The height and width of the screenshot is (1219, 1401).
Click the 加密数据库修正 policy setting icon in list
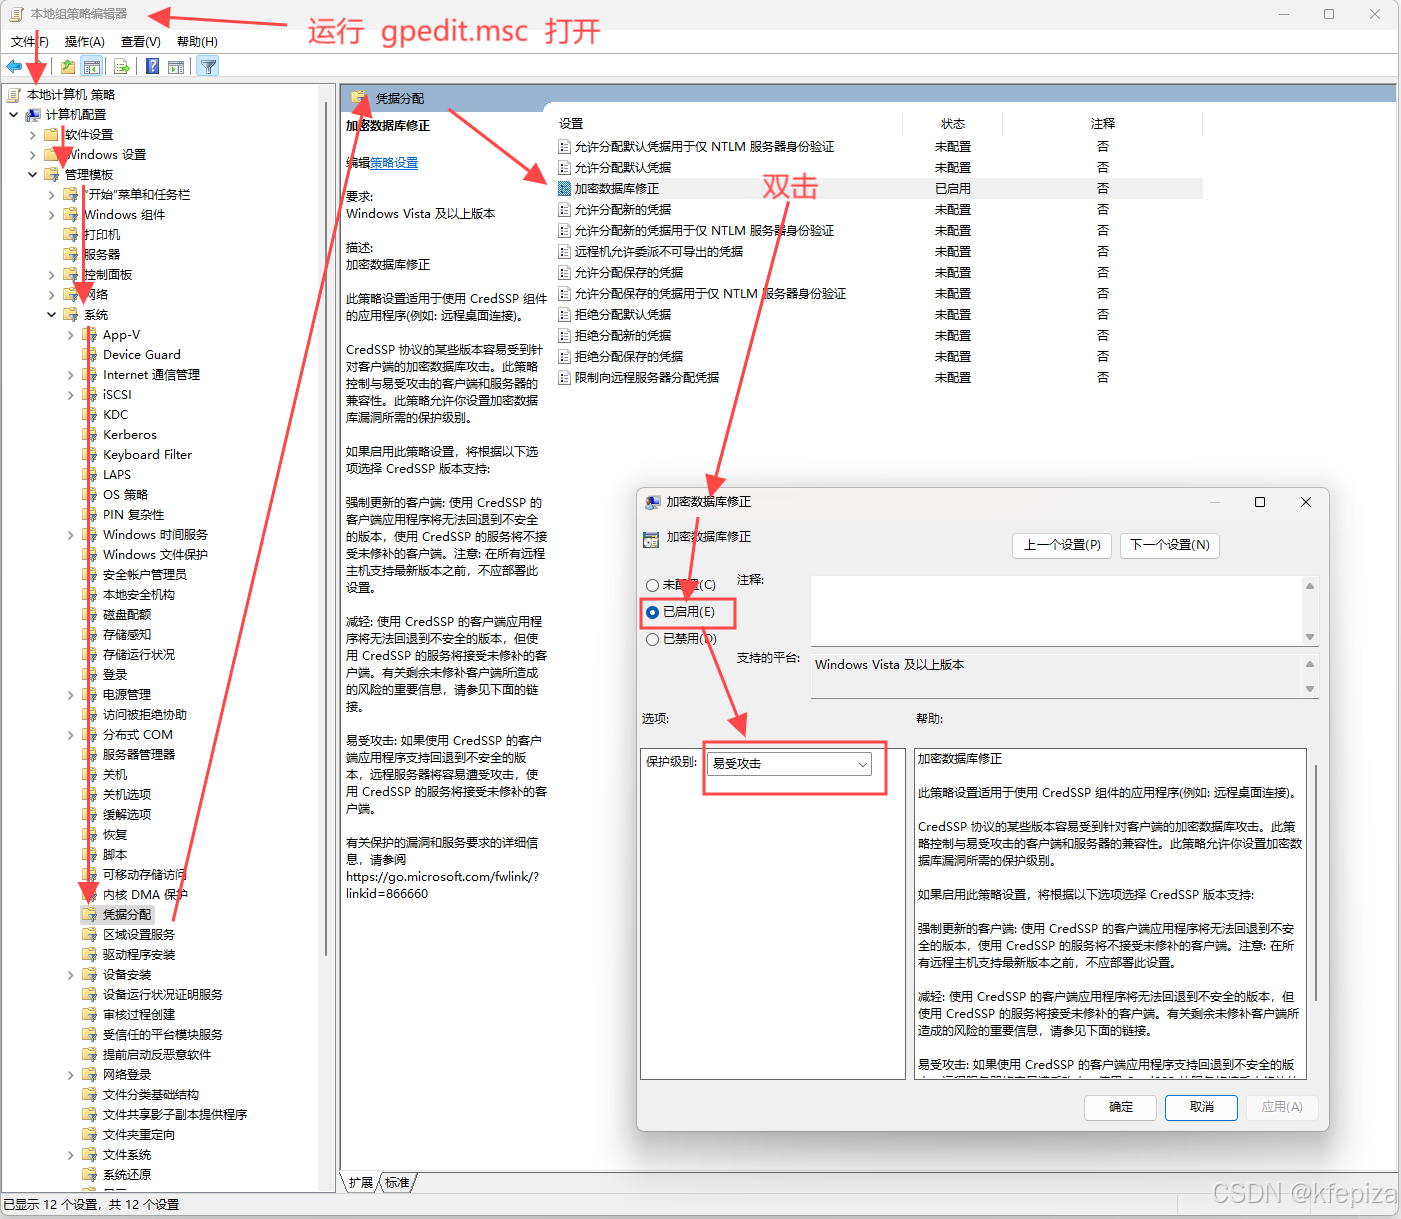point(564,189)
